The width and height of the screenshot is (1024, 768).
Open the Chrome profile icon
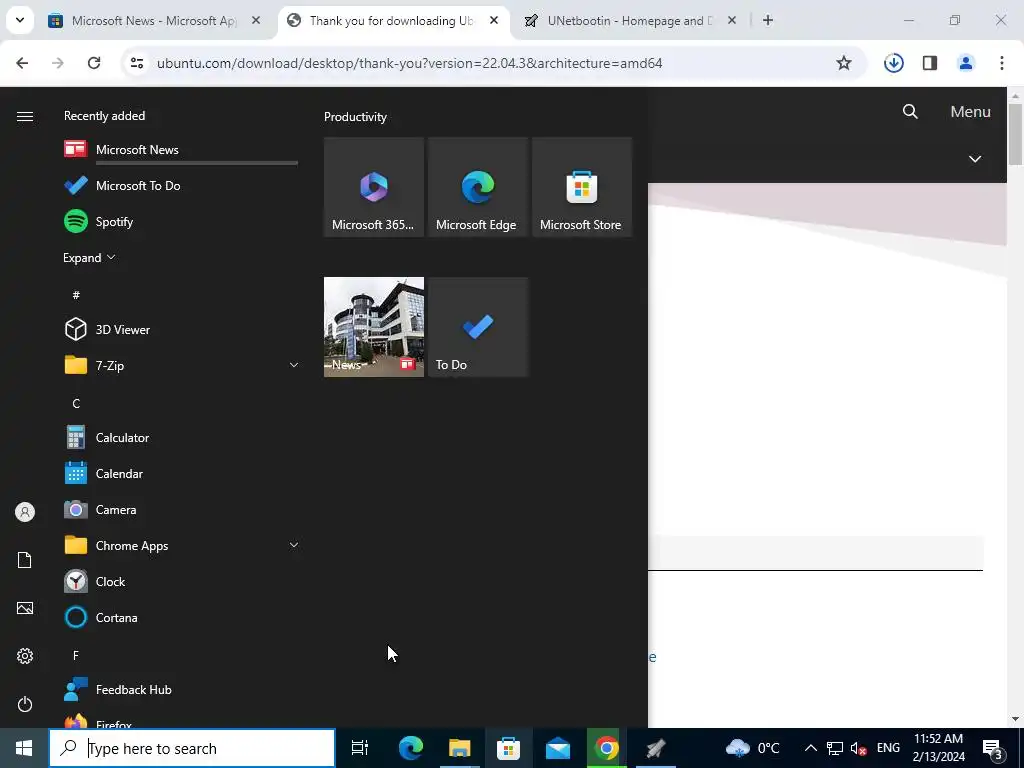click(x=966, y=63)
